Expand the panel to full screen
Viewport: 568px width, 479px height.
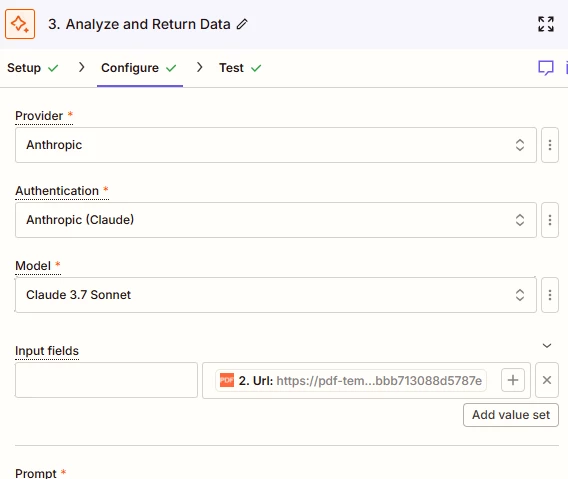546,24
